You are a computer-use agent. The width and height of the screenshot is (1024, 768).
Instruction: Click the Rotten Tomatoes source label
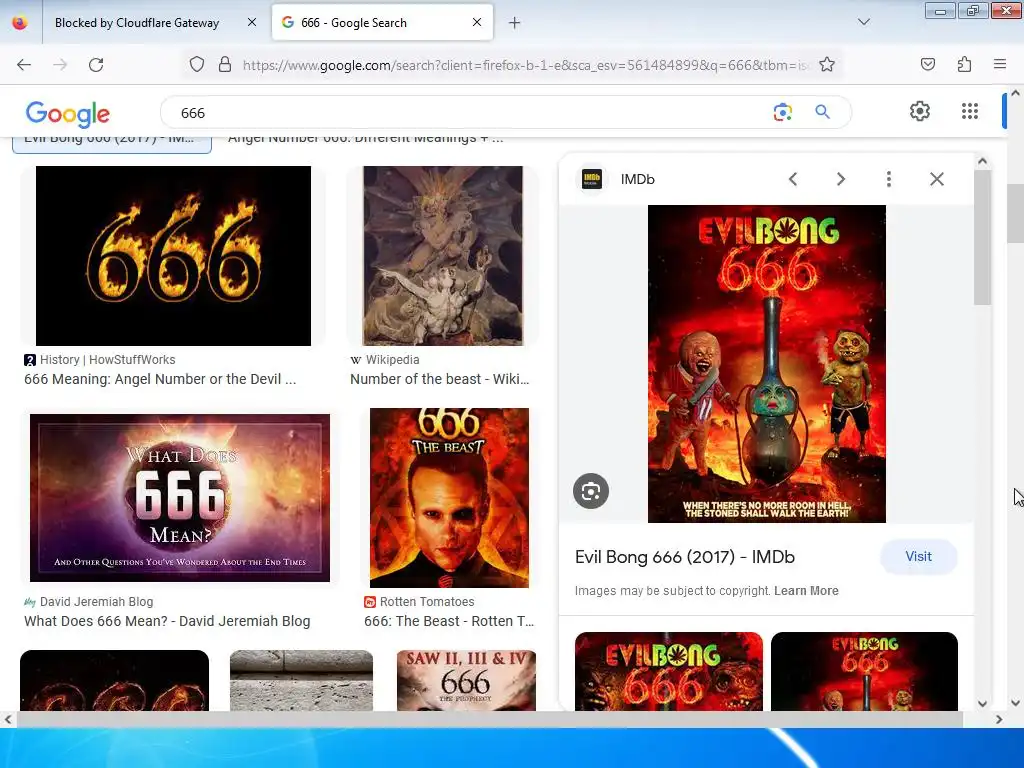(x=427, y=602)
